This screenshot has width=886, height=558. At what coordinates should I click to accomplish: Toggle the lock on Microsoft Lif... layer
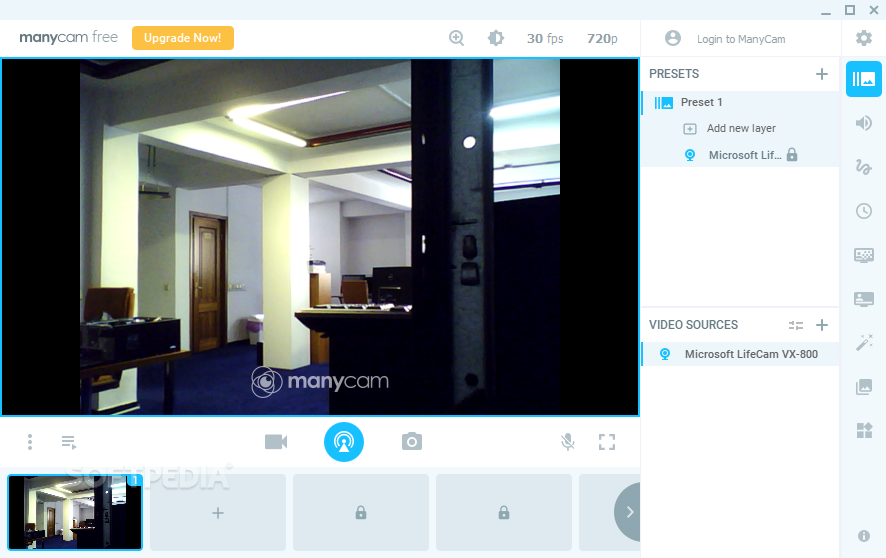tap(792, 155)
